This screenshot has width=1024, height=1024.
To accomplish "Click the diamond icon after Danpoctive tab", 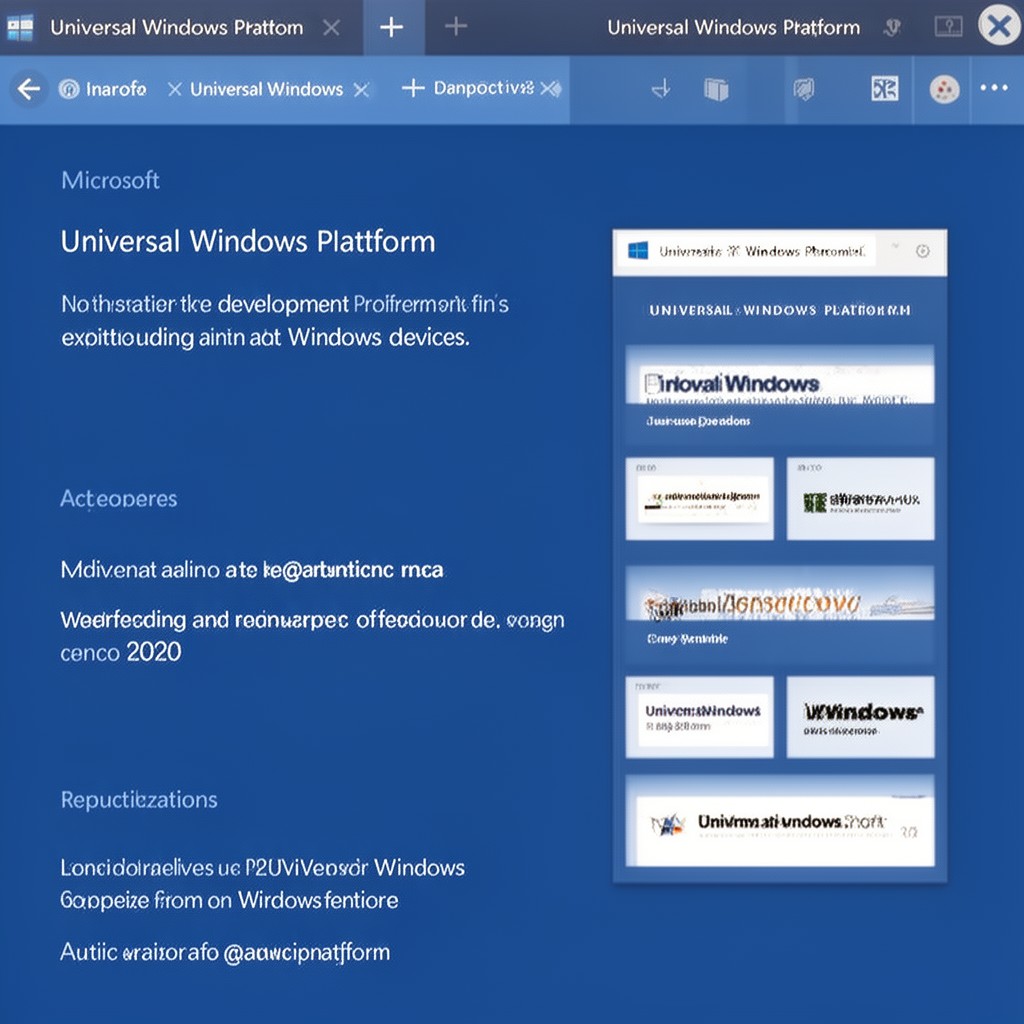I will pos(556,89).
